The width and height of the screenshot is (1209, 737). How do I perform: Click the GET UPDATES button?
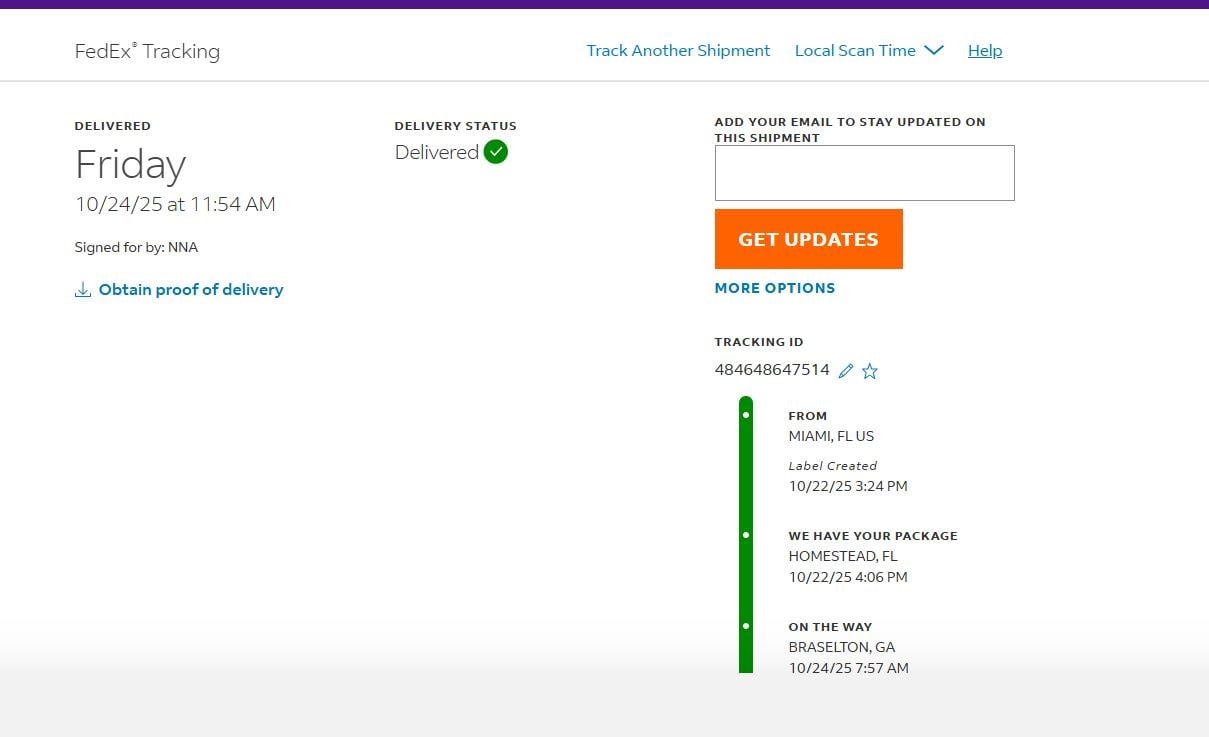809,239
